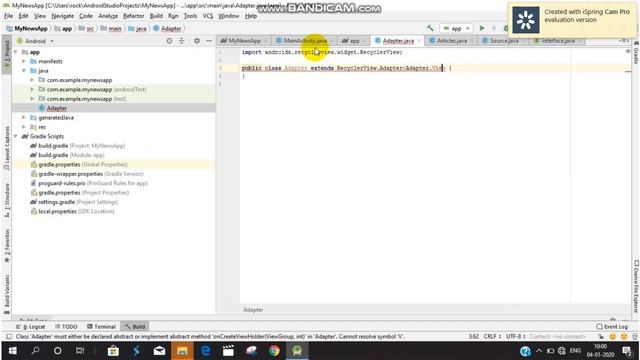Select the Adapter class in project tree
This screenshot has width=640, height=360.
57,108
